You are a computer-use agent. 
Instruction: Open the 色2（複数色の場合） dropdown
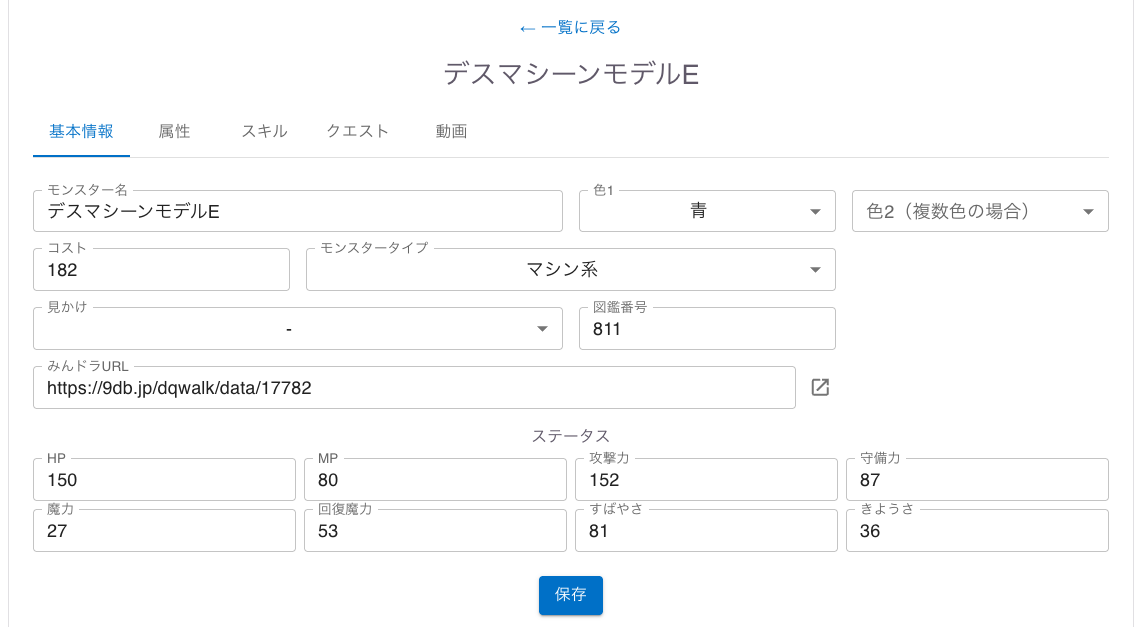pyautogui.click(x=979, y=211)
